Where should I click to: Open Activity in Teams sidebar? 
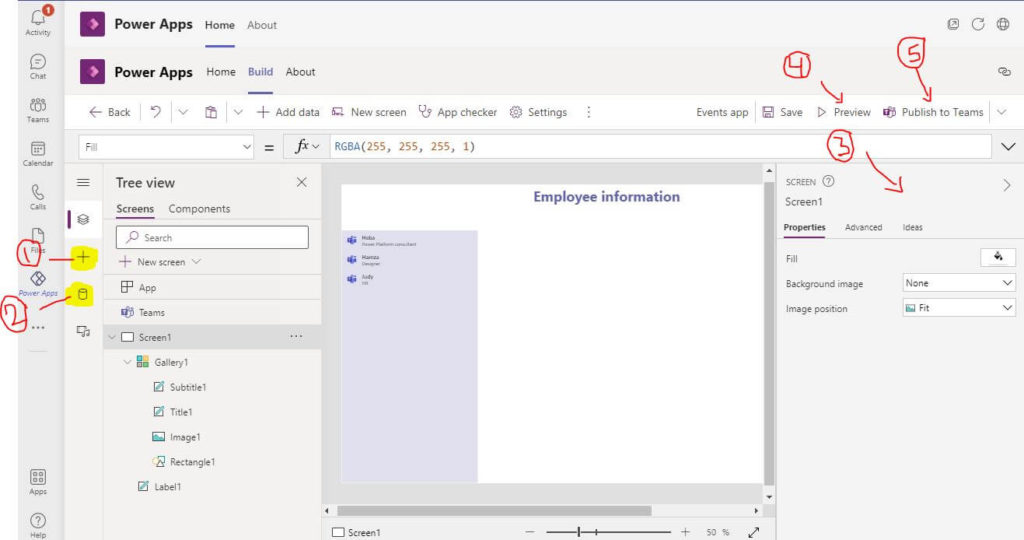coord(38,22)
